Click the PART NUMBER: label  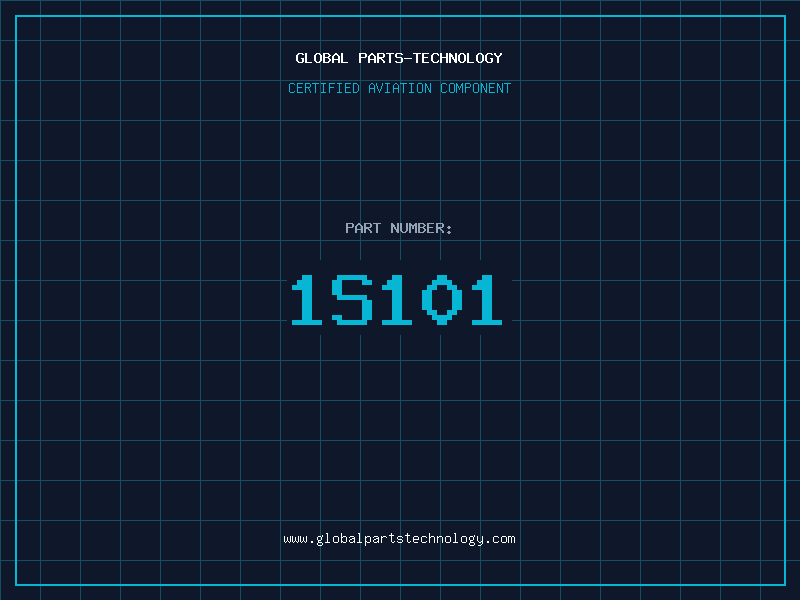(x=399, y=228)
